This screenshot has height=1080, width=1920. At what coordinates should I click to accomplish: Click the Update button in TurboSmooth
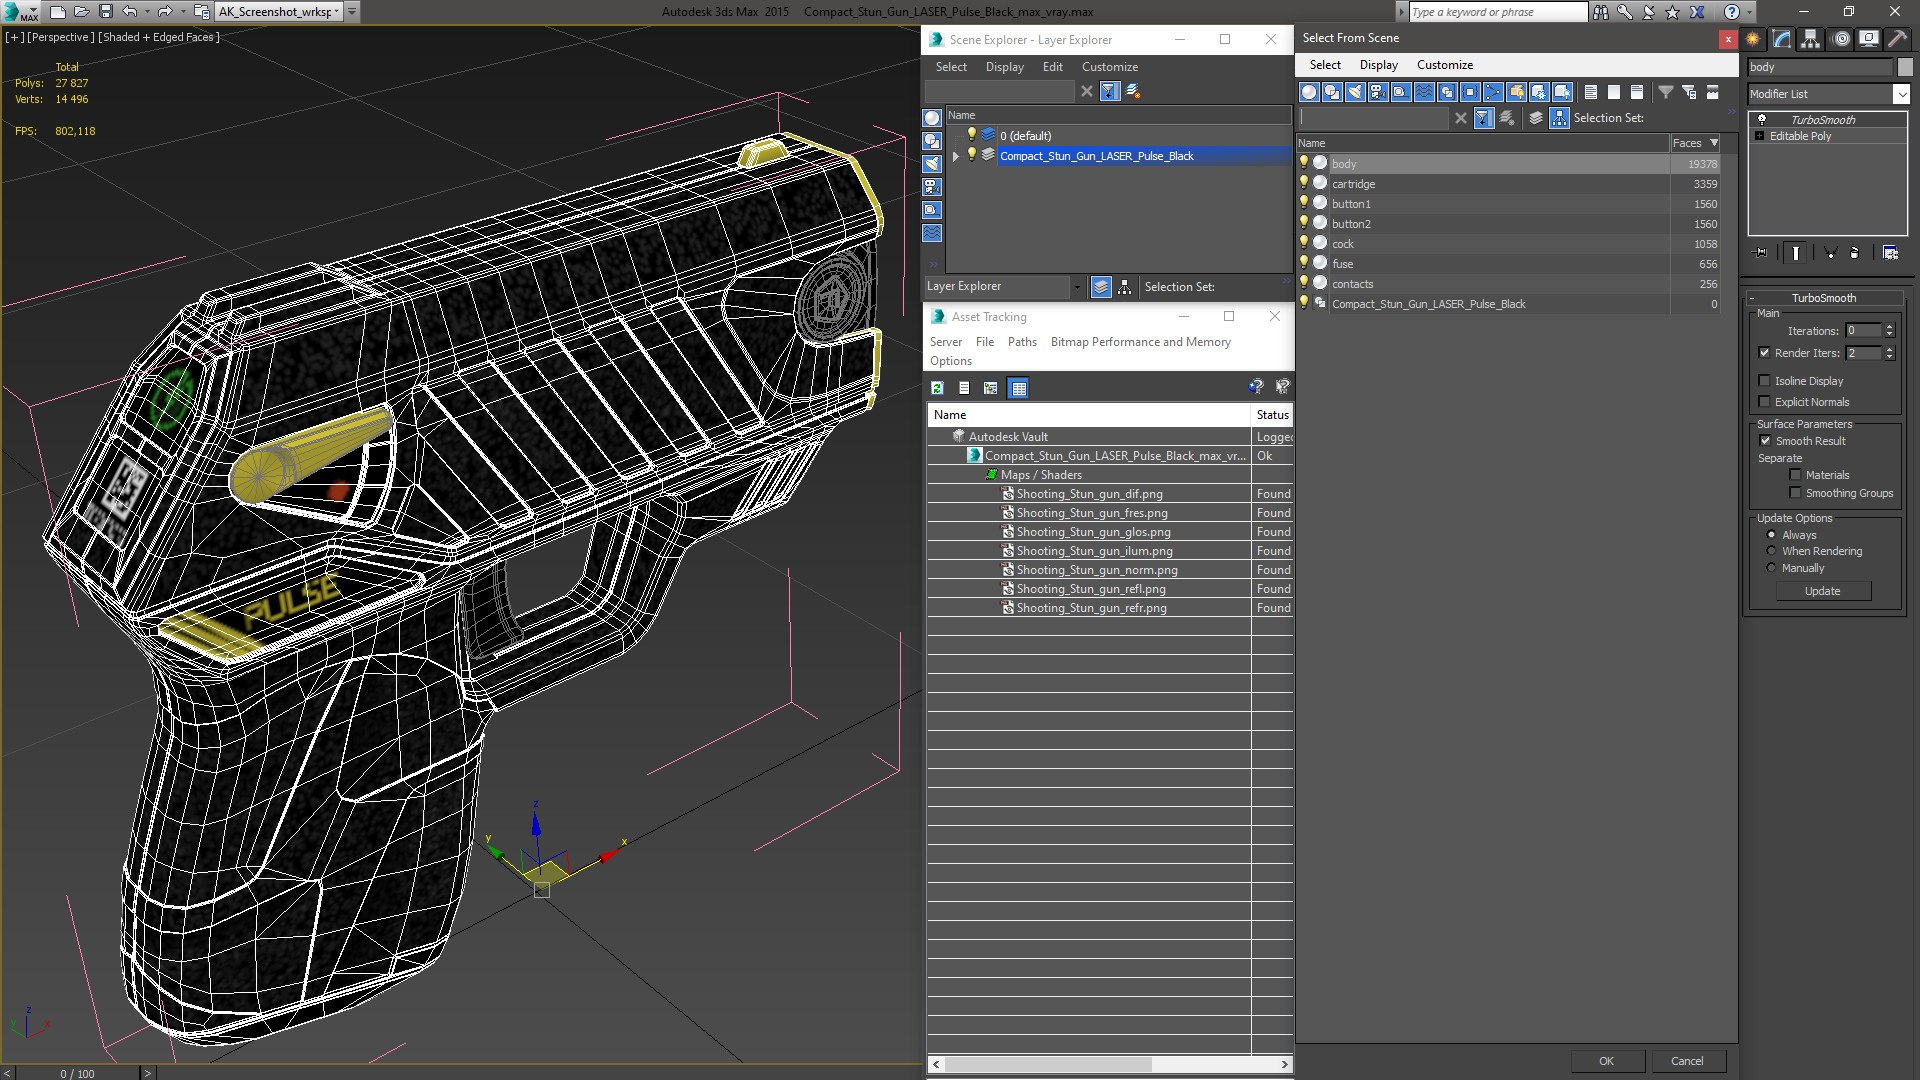pyautogui.click(x=1822, y=591)
